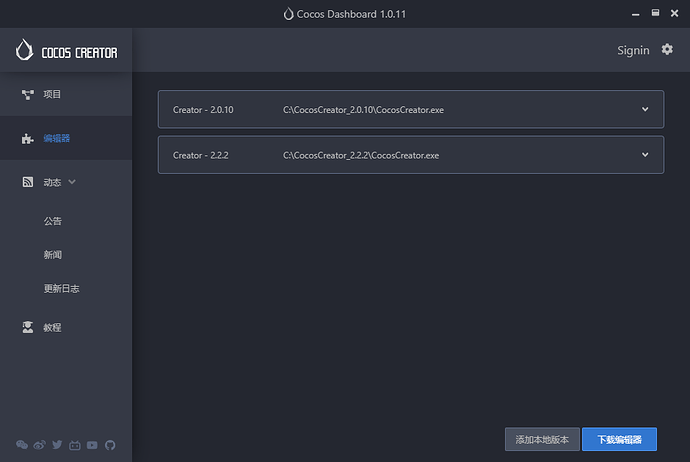This screenshot has height=462, width=690.
Task: Open the Weibo social link icon
Action: tap(39, 445)
